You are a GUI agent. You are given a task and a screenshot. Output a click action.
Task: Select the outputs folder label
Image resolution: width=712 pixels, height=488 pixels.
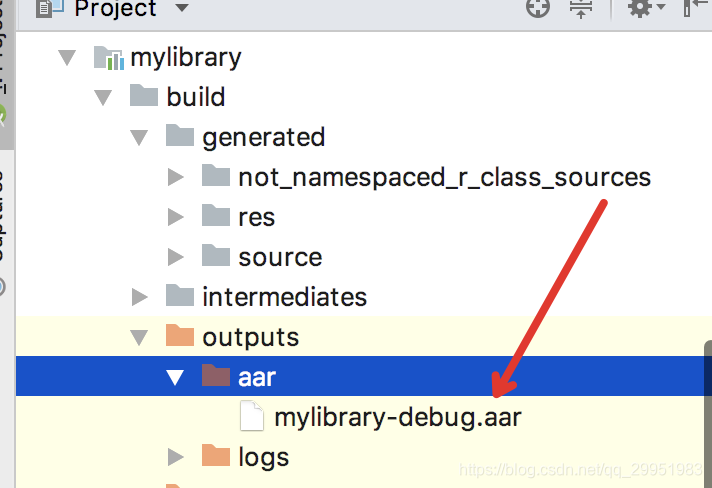click(251, 338)
